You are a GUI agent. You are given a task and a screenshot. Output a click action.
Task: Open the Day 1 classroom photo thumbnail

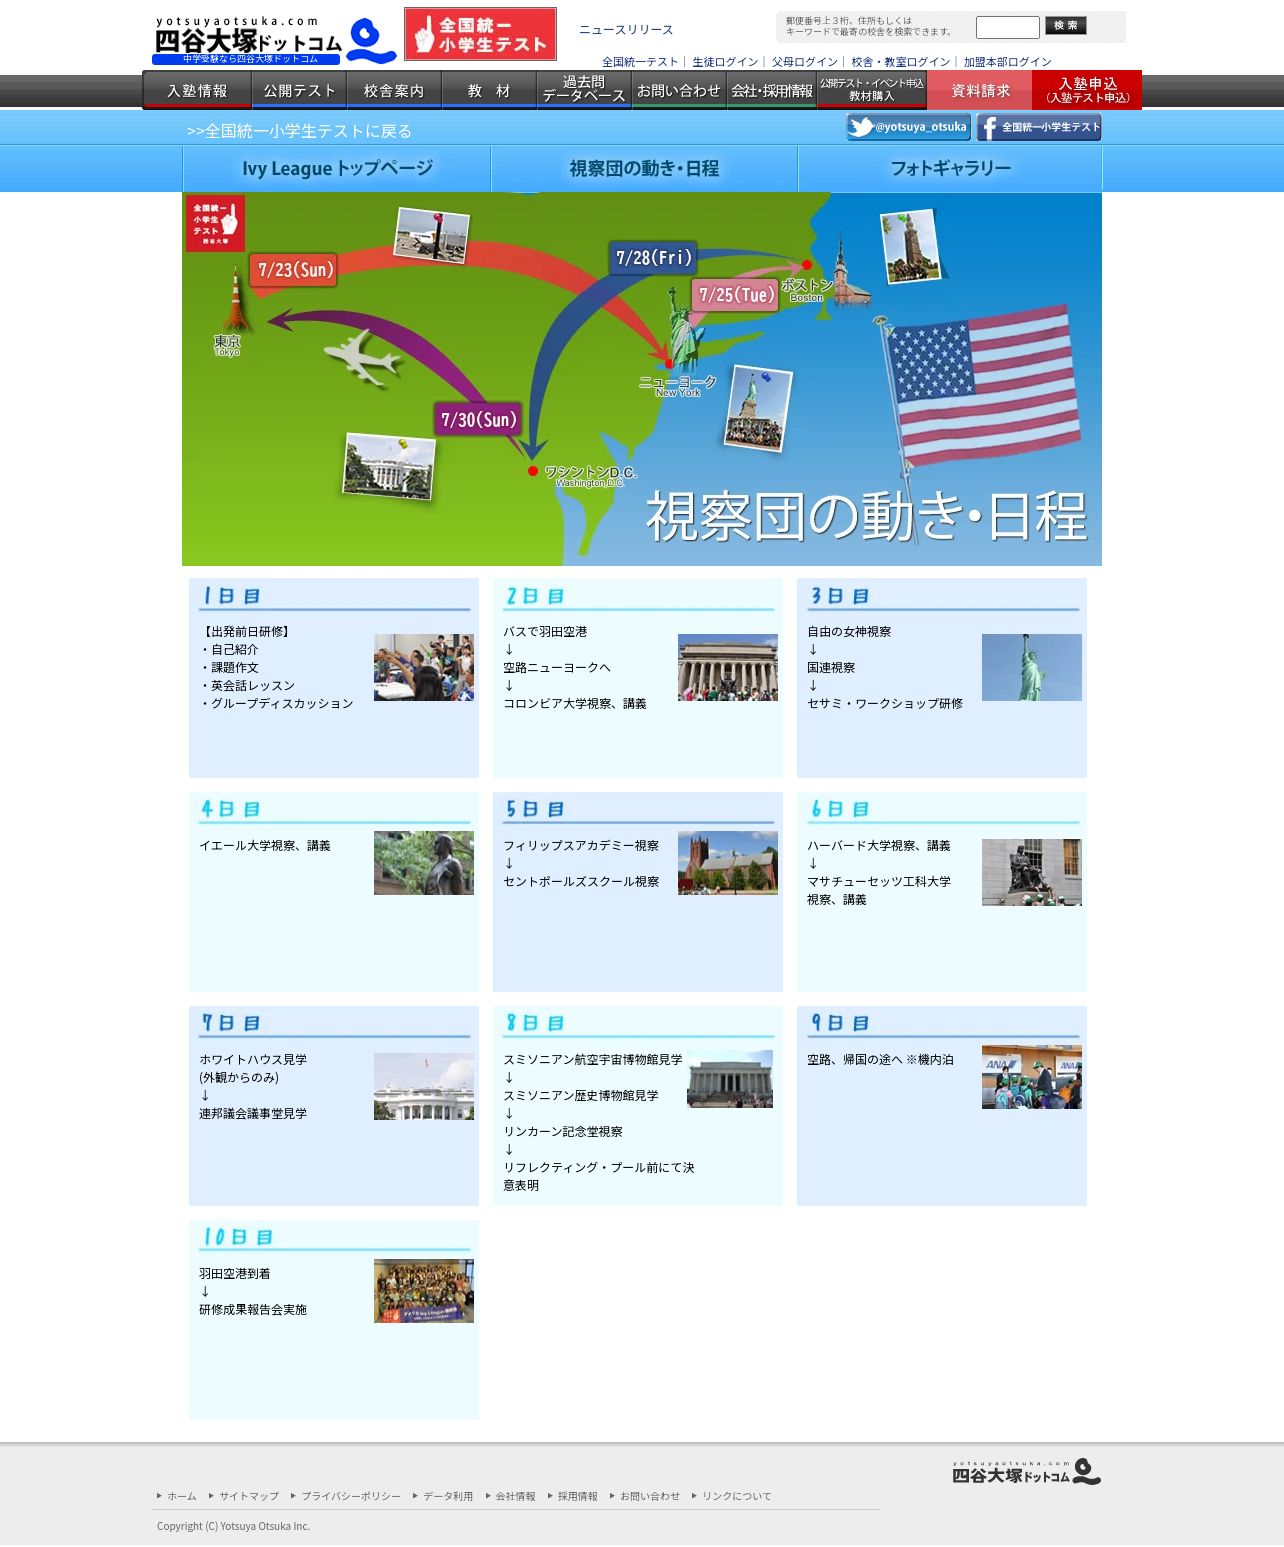click(424, 667)
